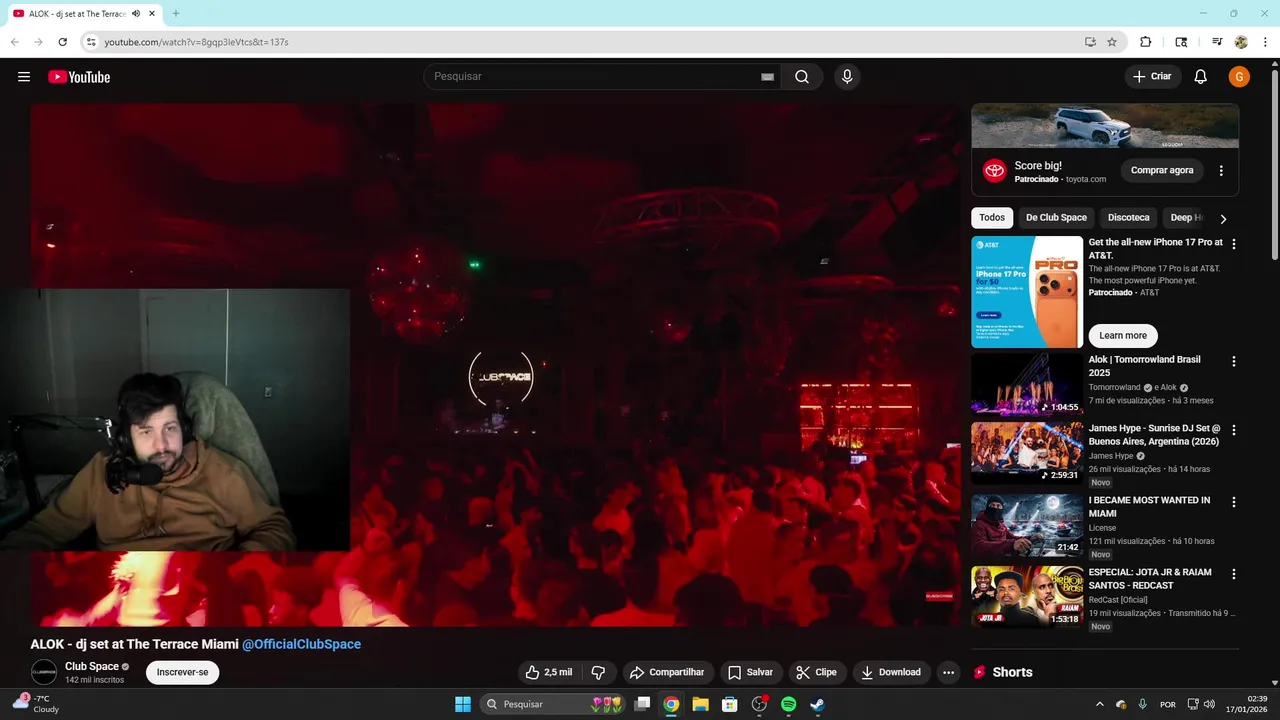Save video with Salvar button
The height and width of the screenshot is (720, 1280).
point(750,672)
